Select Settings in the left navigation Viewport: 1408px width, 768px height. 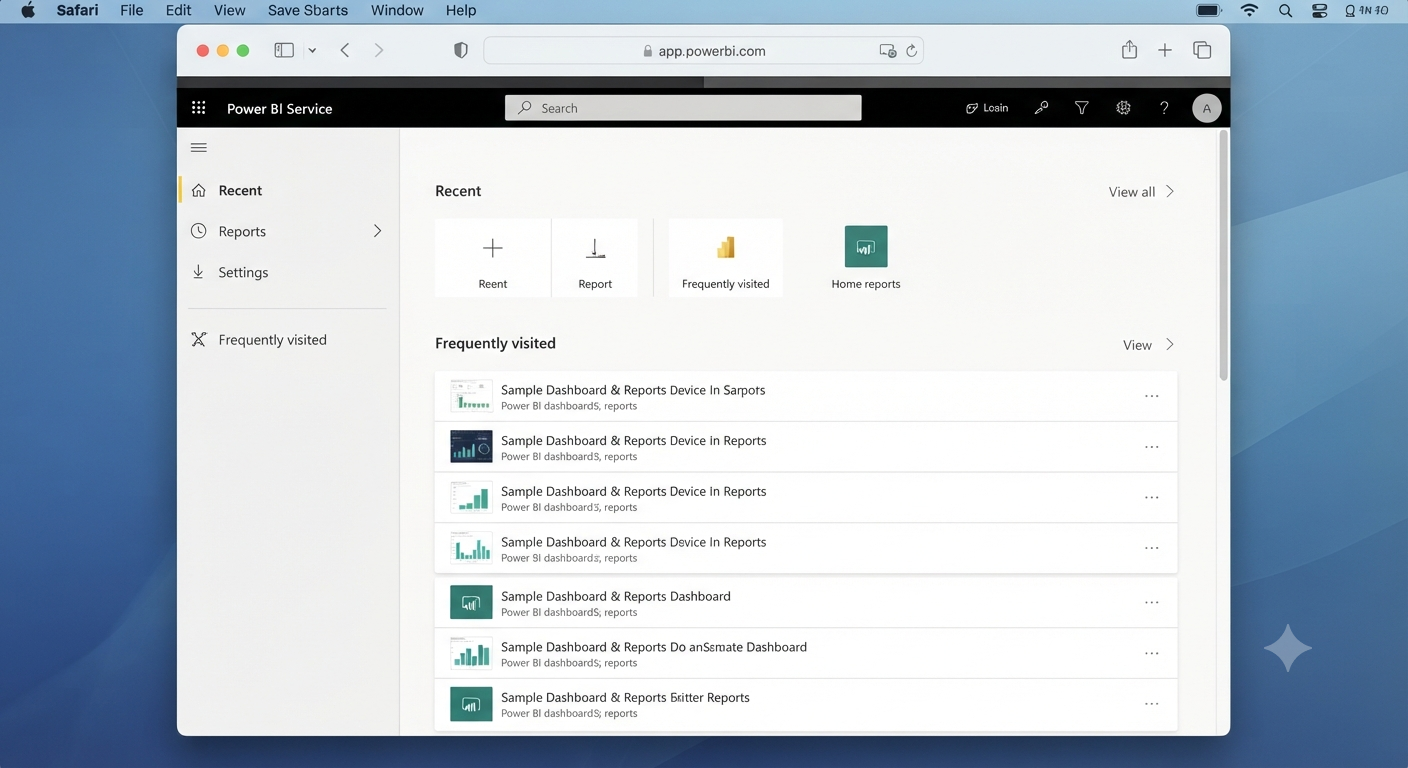click(243, 272)
